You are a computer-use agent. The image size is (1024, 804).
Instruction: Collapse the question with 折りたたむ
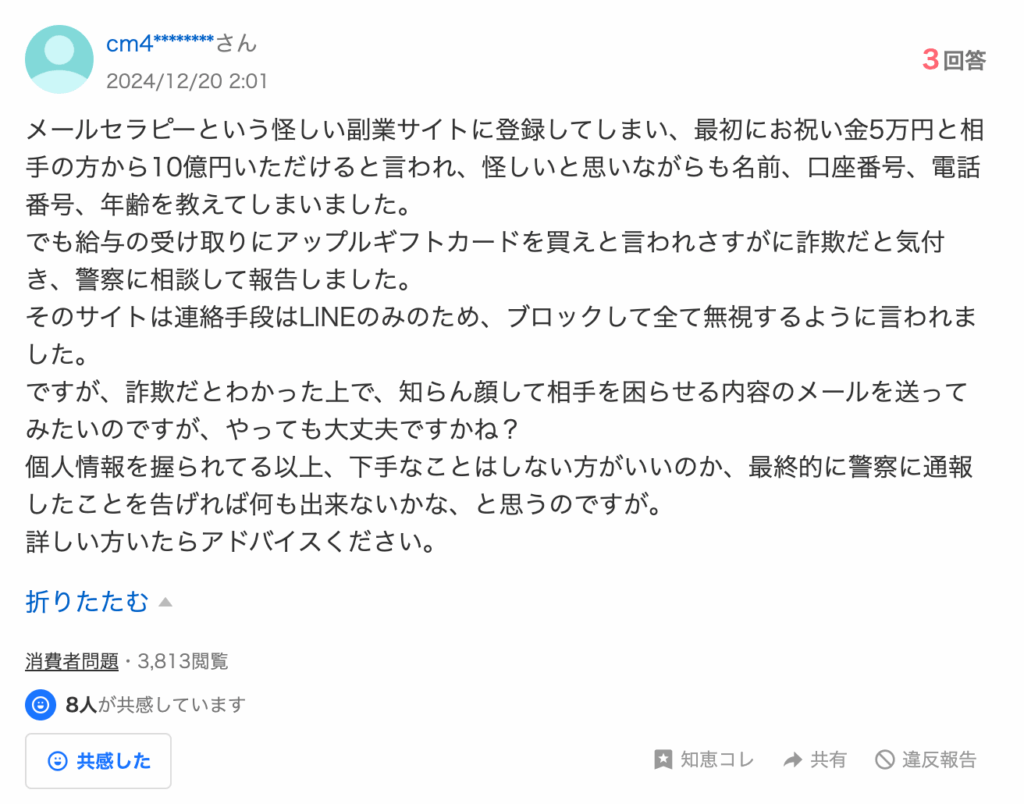[87, 601]
